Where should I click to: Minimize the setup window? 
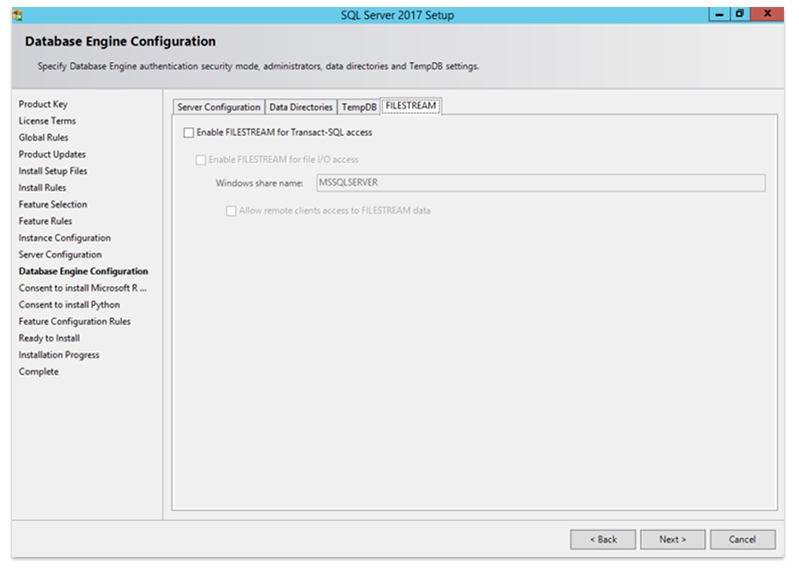coord(719,14)
